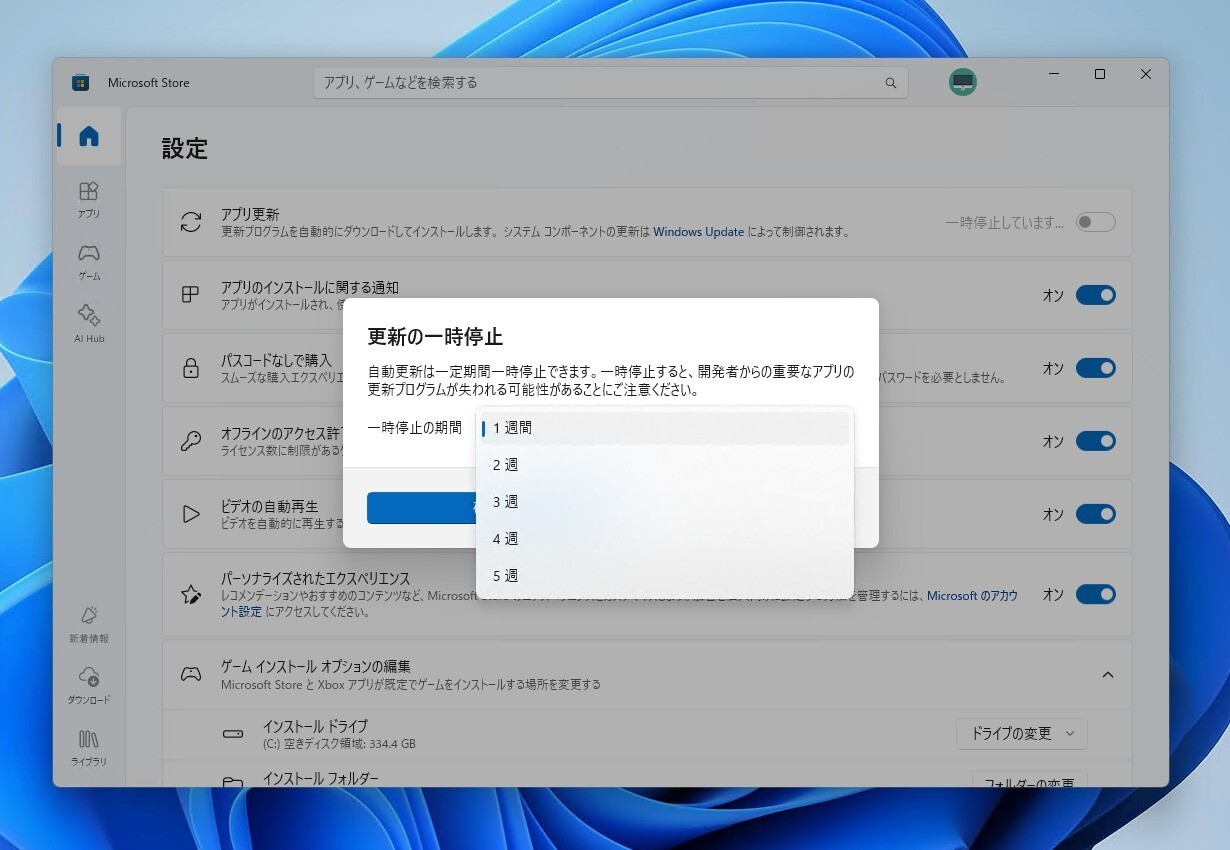Open the Library (ライブラリ) icon
The width and height of the screenshot is (1230, 850).
89,747
